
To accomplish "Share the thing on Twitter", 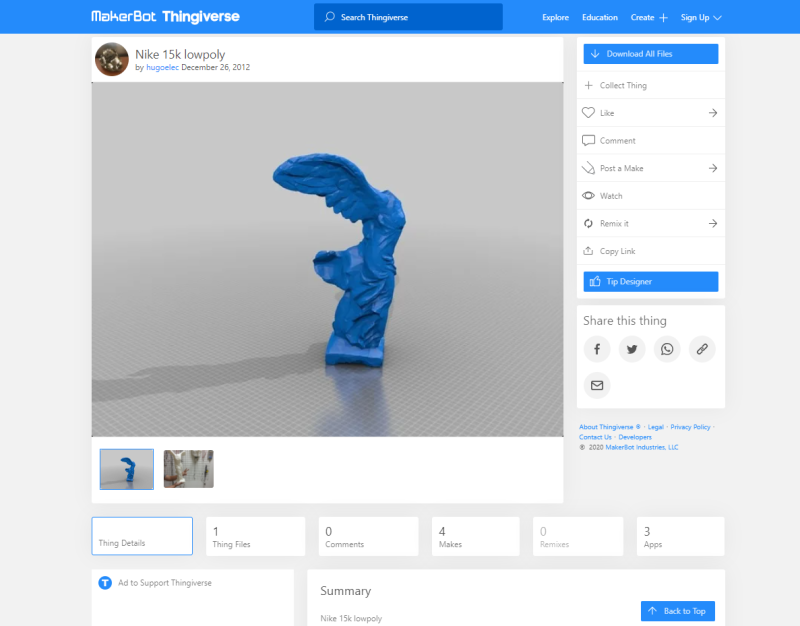I will click(632, 349).
